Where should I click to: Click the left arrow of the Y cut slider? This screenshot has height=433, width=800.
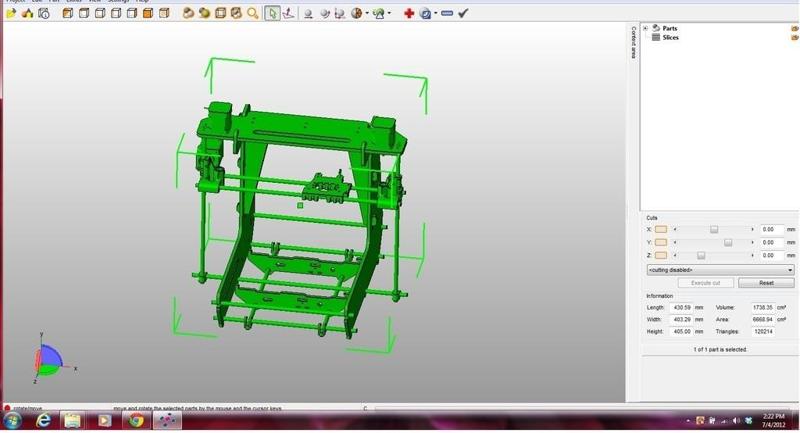pos(675,243)
